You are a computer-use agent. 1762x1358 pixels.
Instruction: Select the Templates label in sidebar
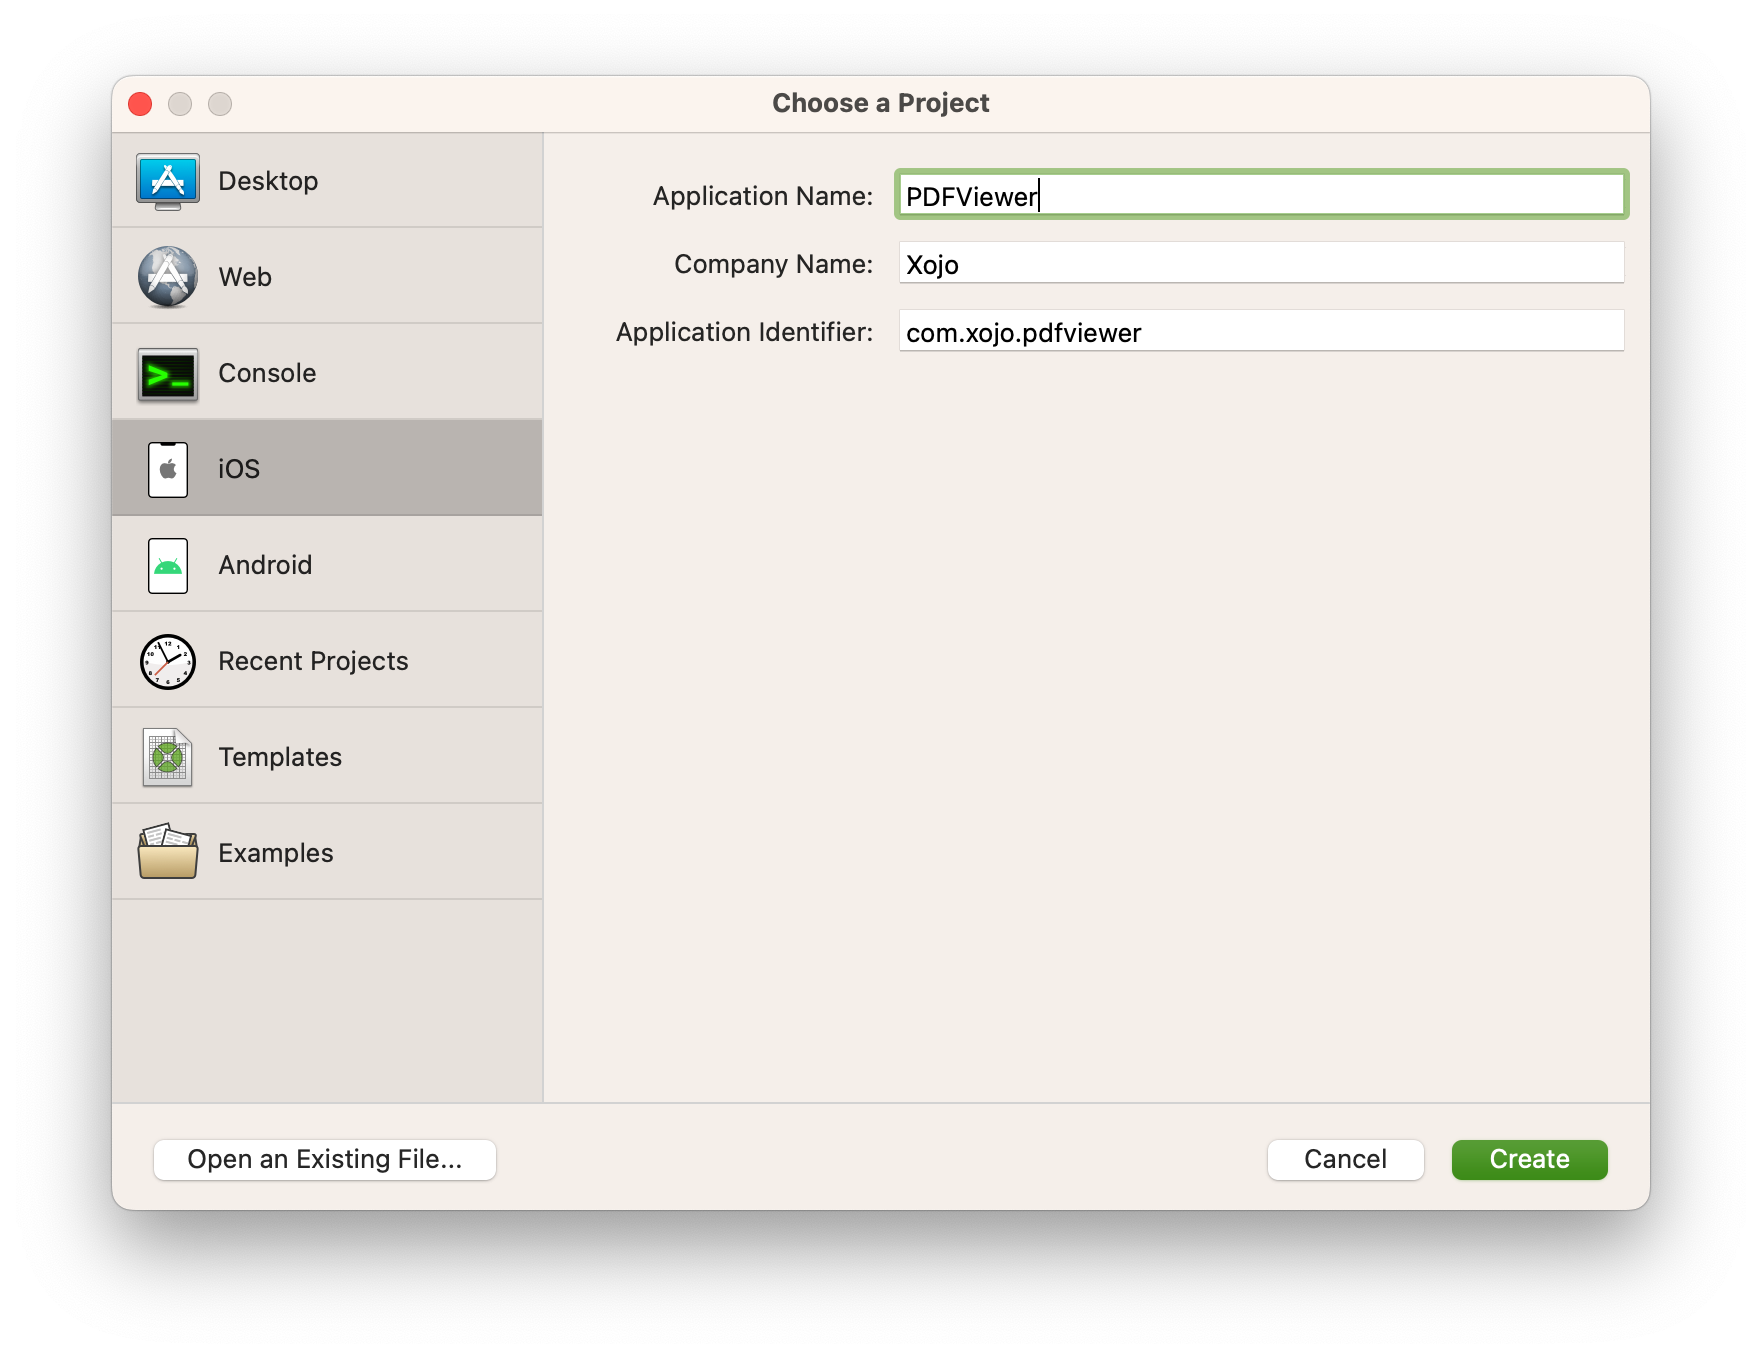(280, 757)
